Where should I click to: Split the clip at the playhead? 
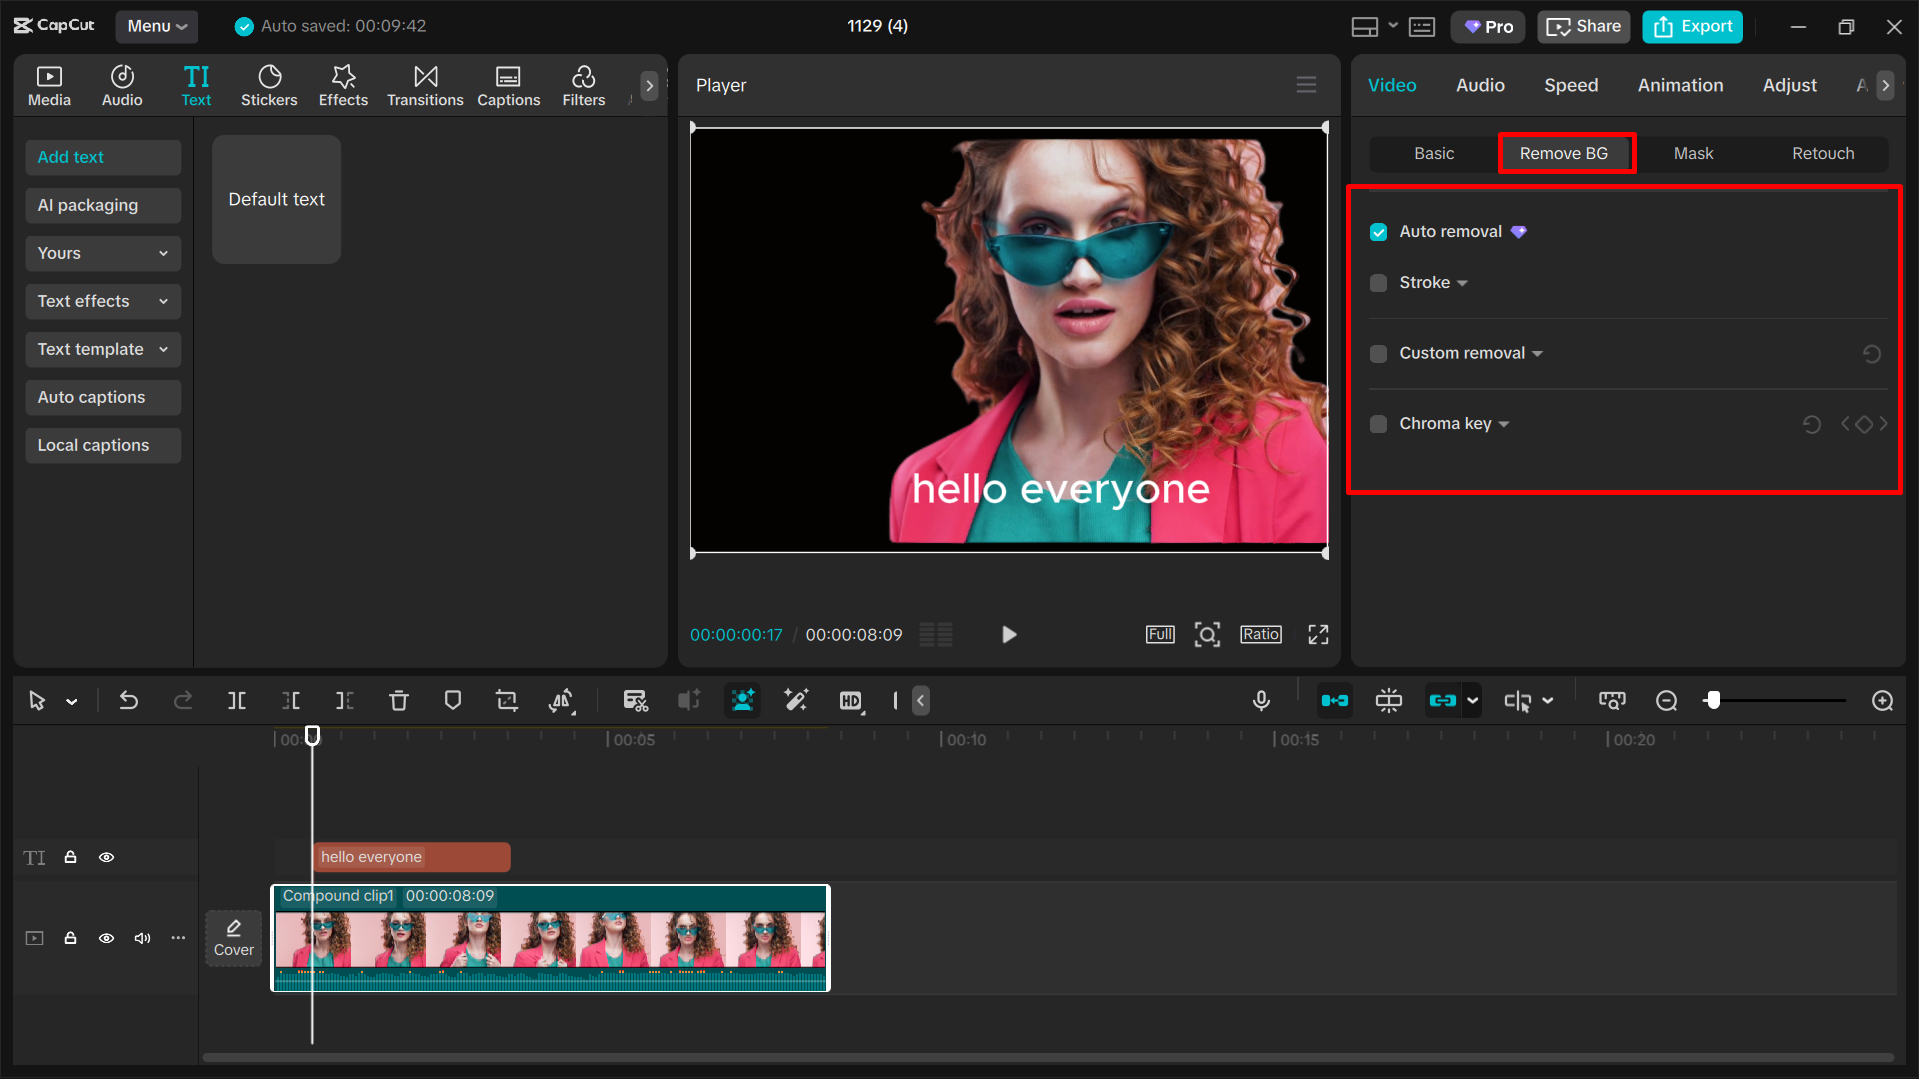237,700
